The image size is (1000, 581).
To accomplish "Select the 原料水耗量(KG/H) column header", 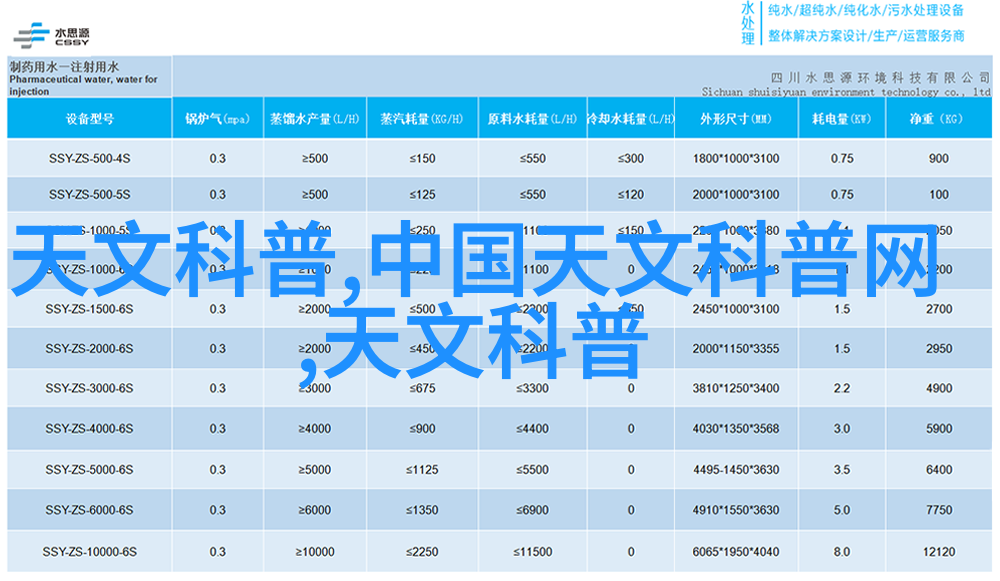I will tap(531, 119).
